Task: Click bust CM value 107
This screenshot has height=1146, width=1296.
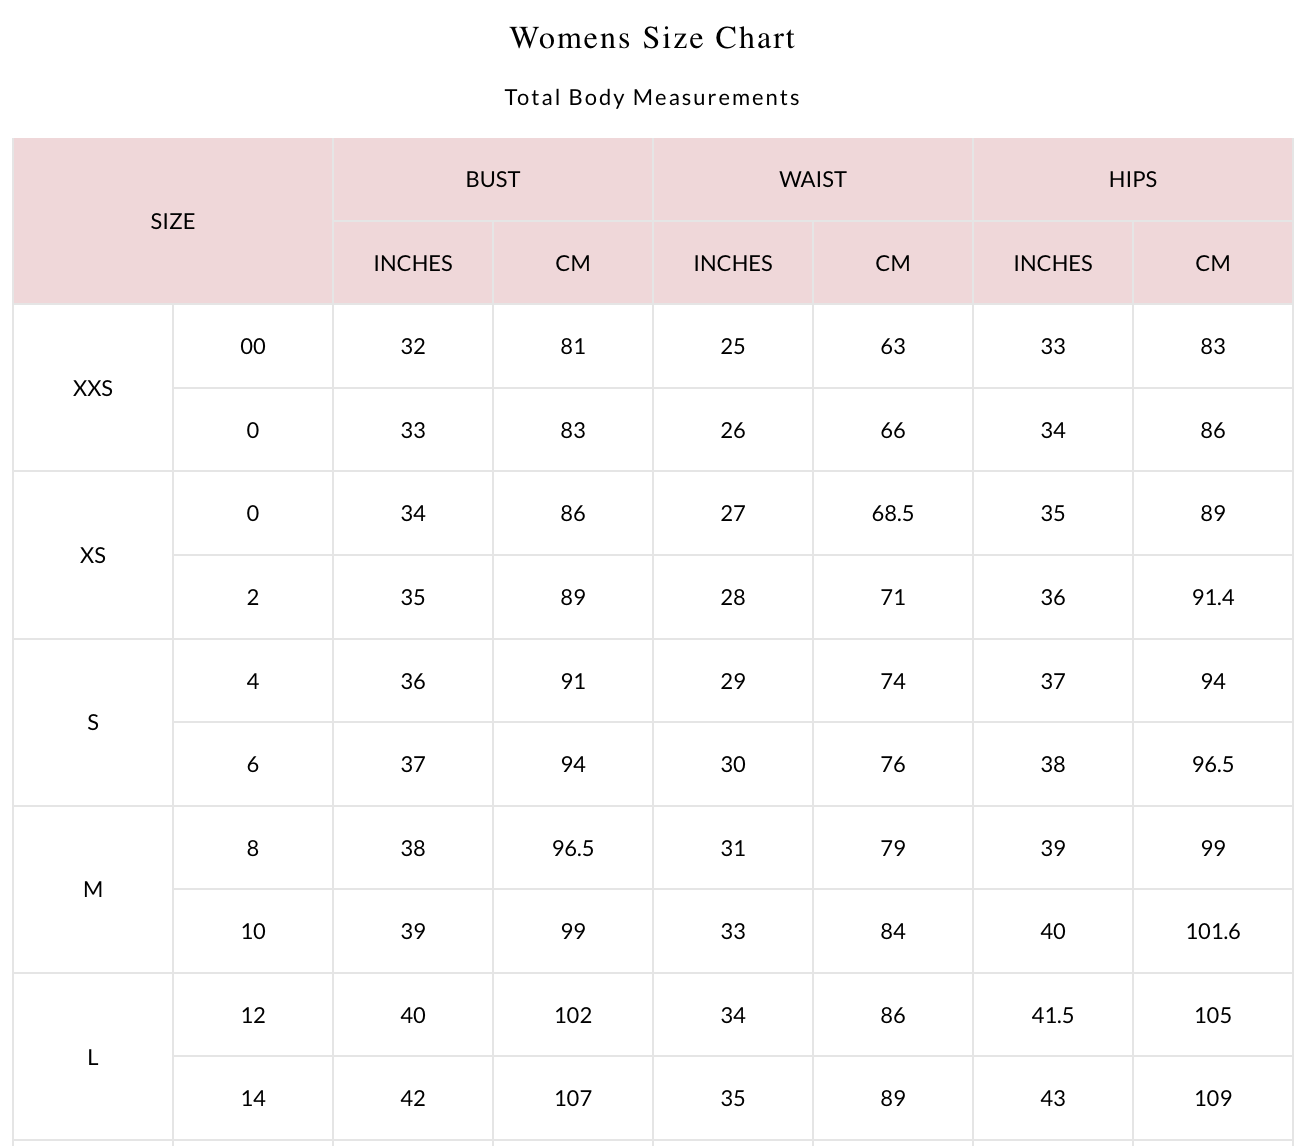Action: tap(573, 1098)
